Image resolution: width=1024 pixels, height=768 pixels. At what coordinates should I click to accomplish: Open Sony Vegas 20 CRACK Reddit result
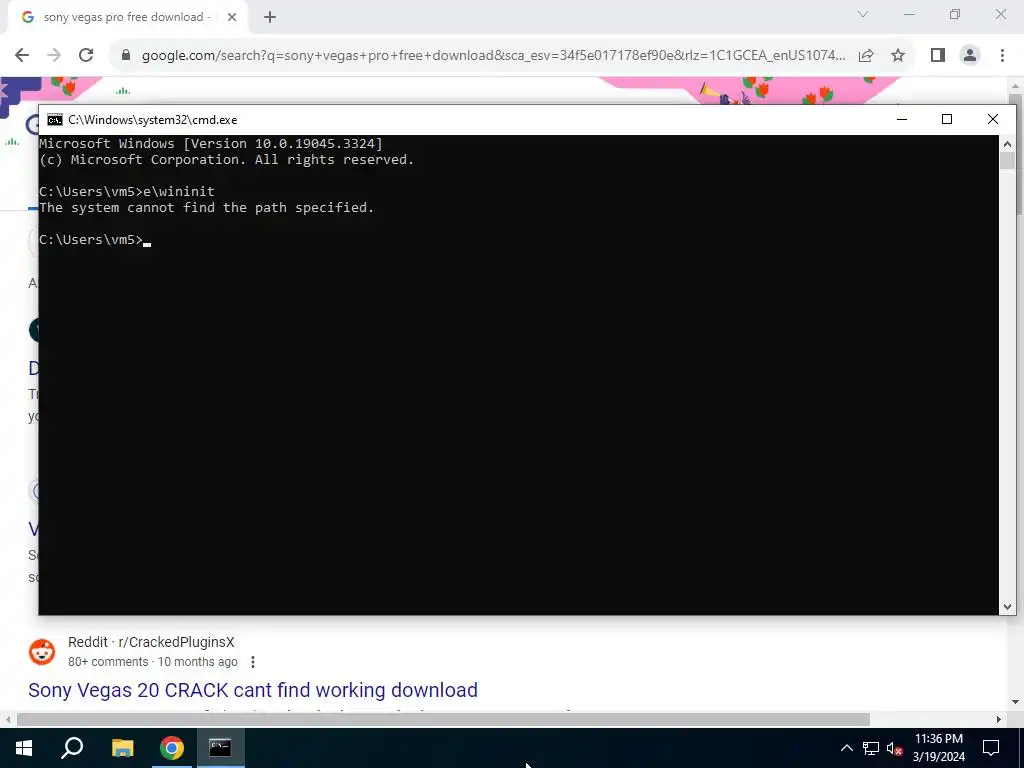point(253,690)
